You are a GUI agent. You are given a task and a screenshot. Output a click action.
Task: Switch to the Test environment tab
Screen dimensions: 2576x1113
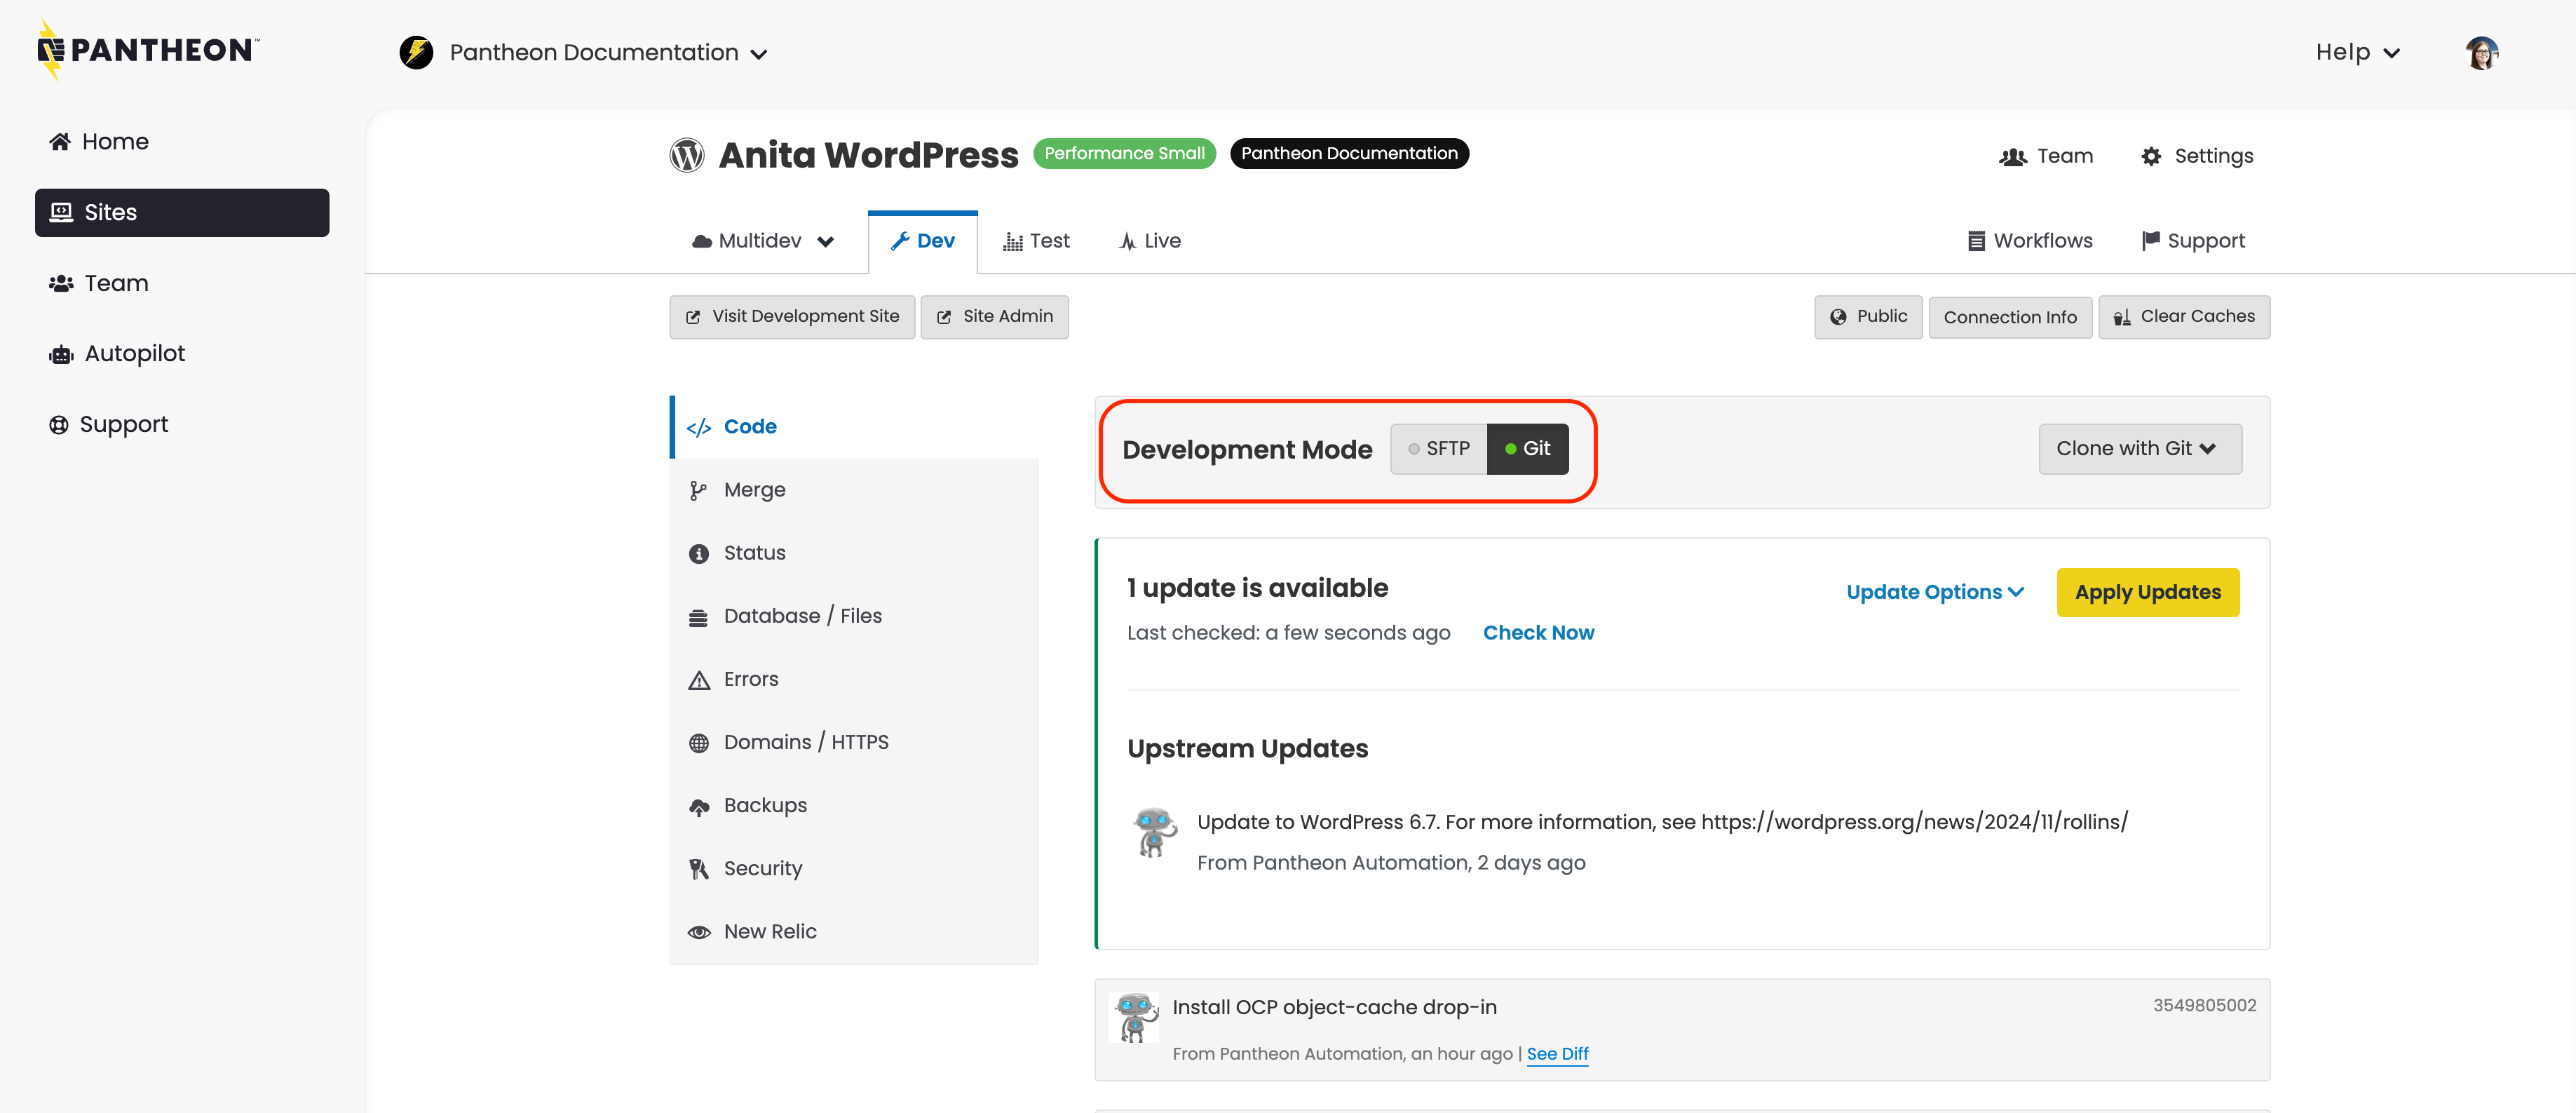[1036, 241]
